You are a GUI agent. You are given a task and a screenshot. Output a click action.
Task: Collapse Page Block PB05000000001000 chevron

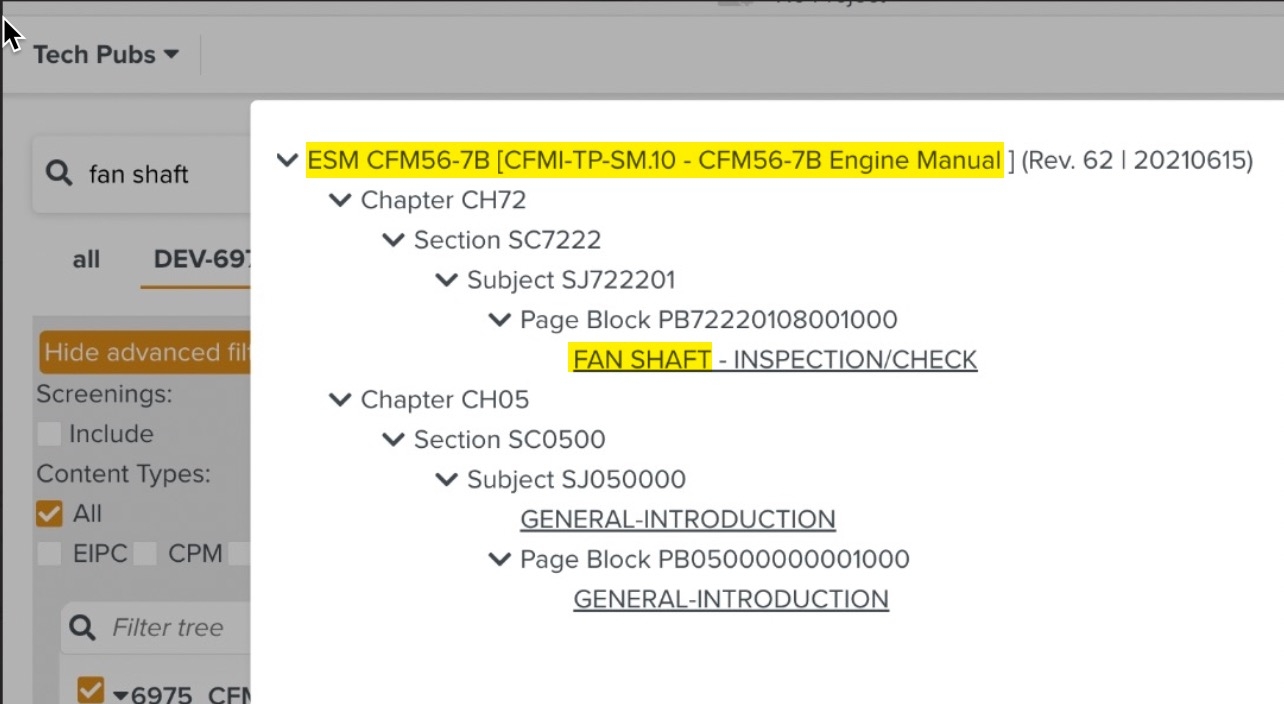tap(500, 559)
